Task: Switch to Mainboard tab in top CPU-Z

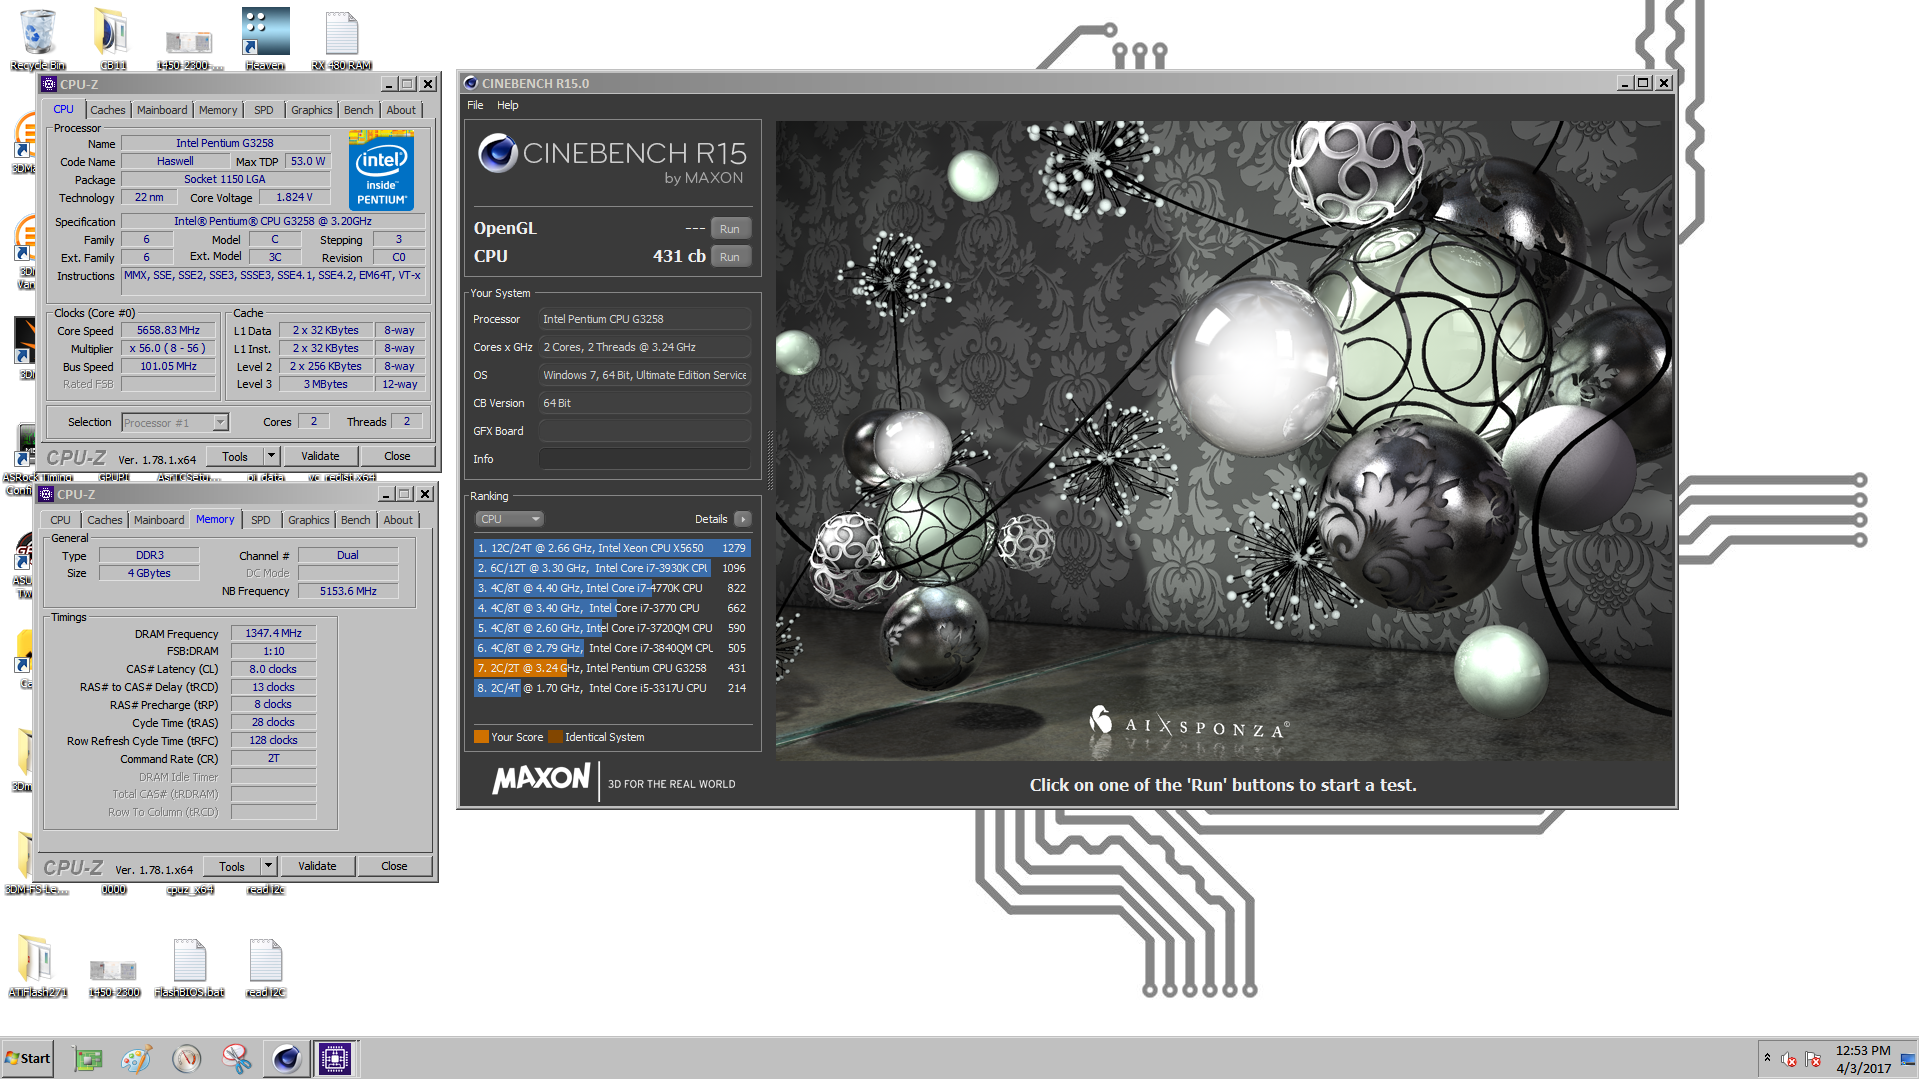Action: tap(162, 110)
